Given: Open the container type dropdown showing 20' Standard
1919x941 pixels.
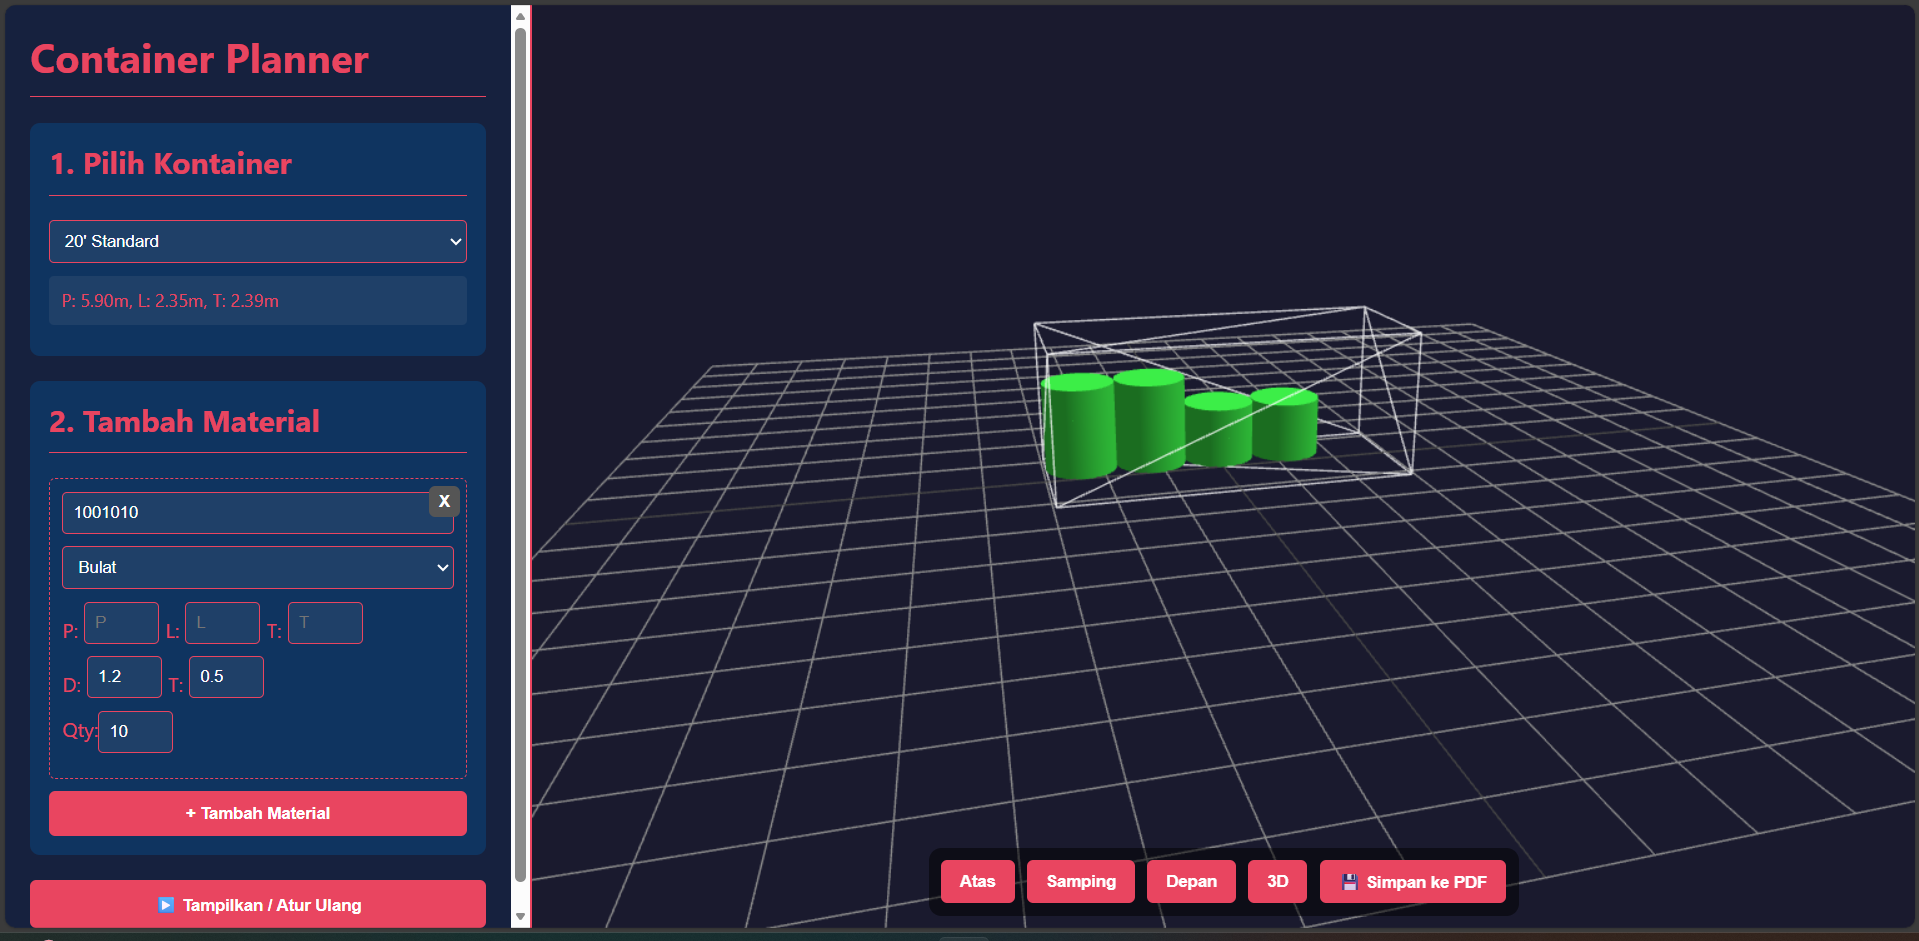Looking at the screenshot, I should click(x=257, y=241).
